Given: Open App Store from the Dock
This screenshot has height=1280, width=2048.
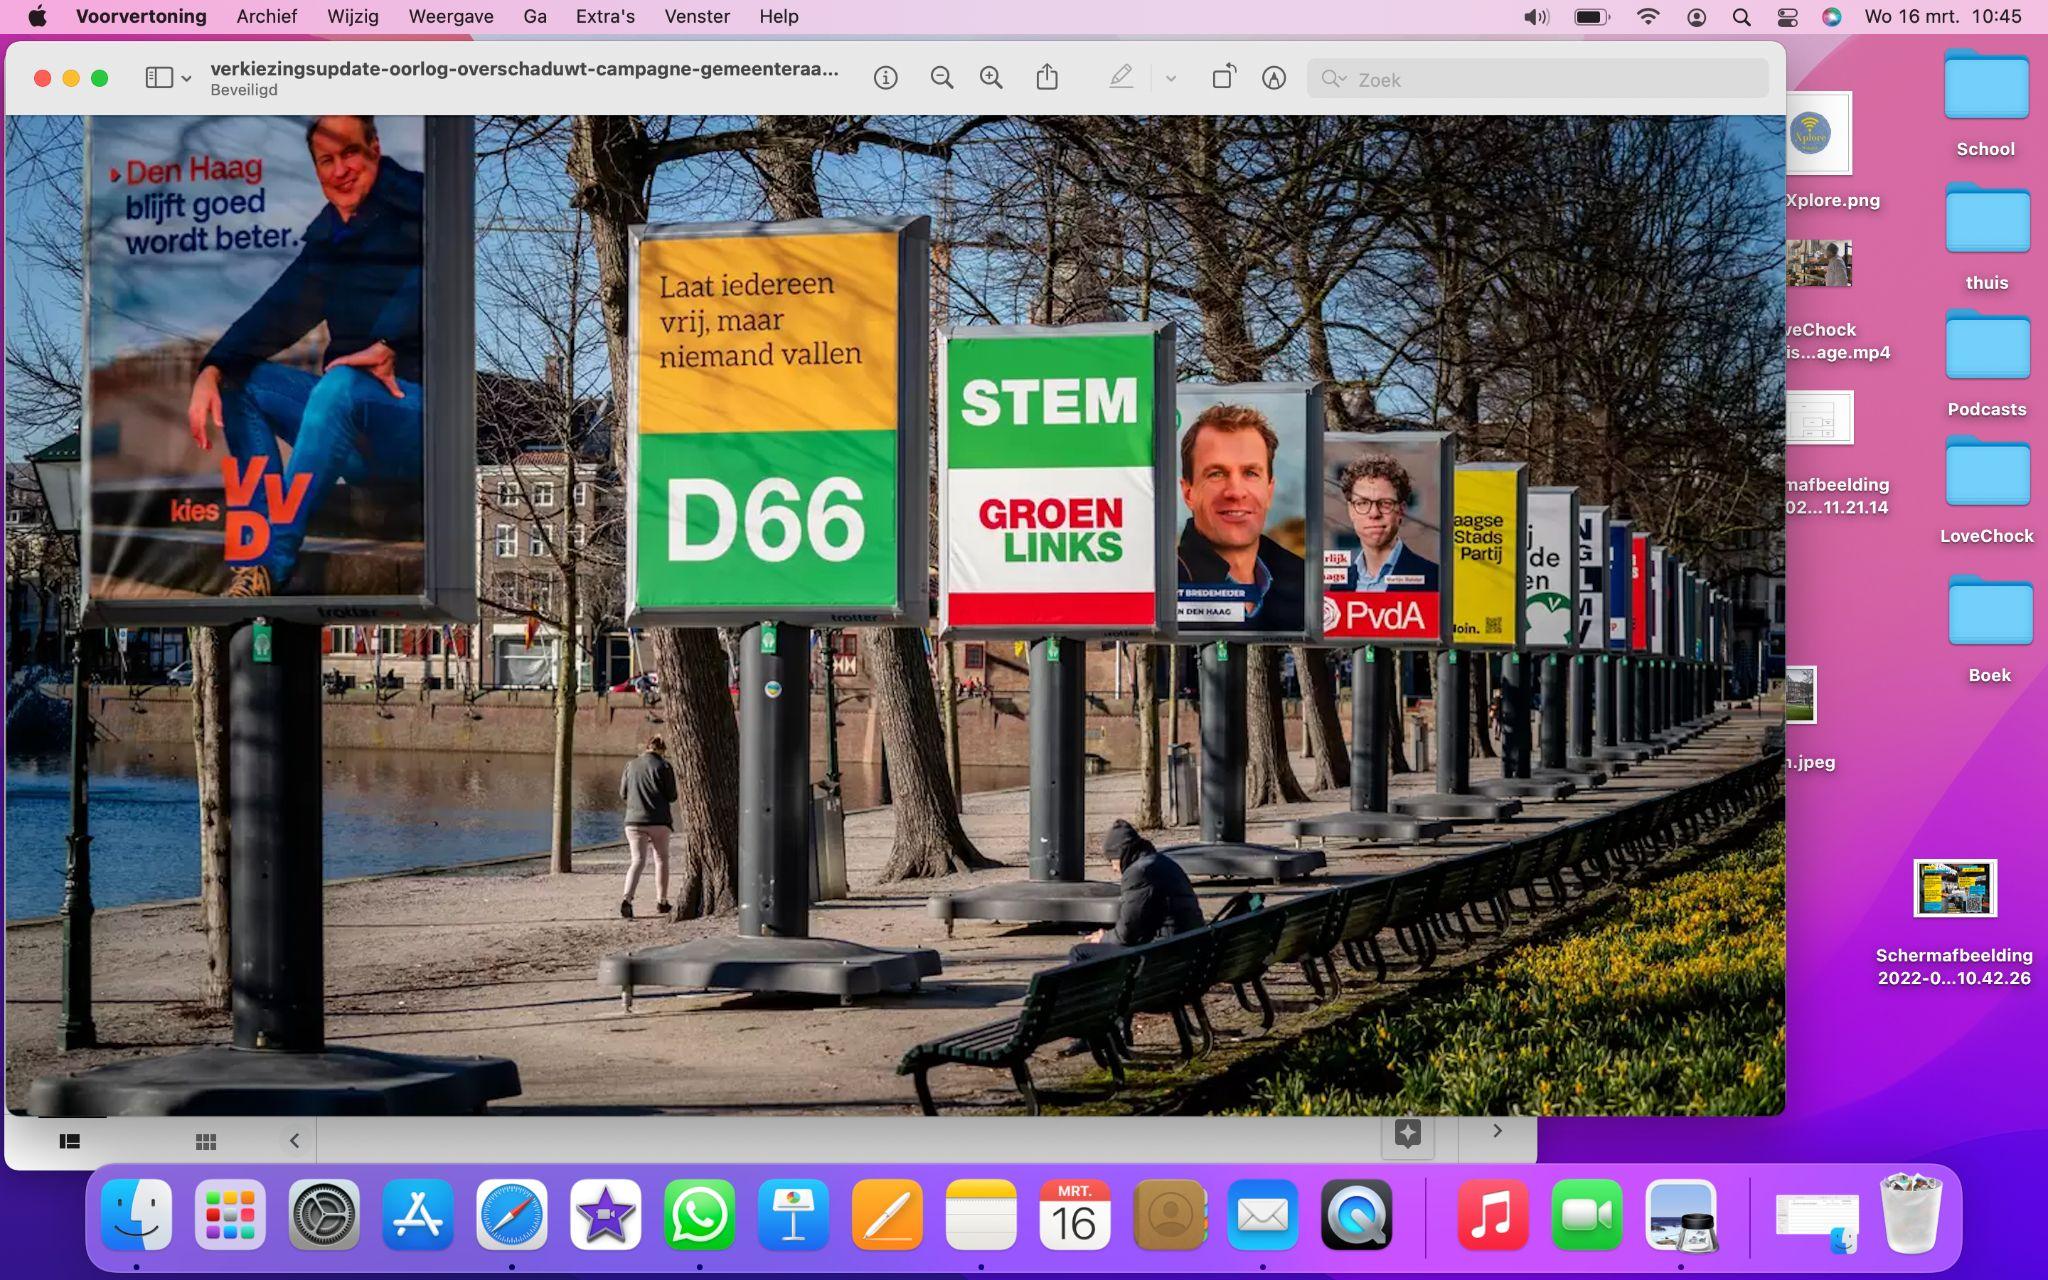Looking at the screenshot, I should click(x=418, y=1215).
